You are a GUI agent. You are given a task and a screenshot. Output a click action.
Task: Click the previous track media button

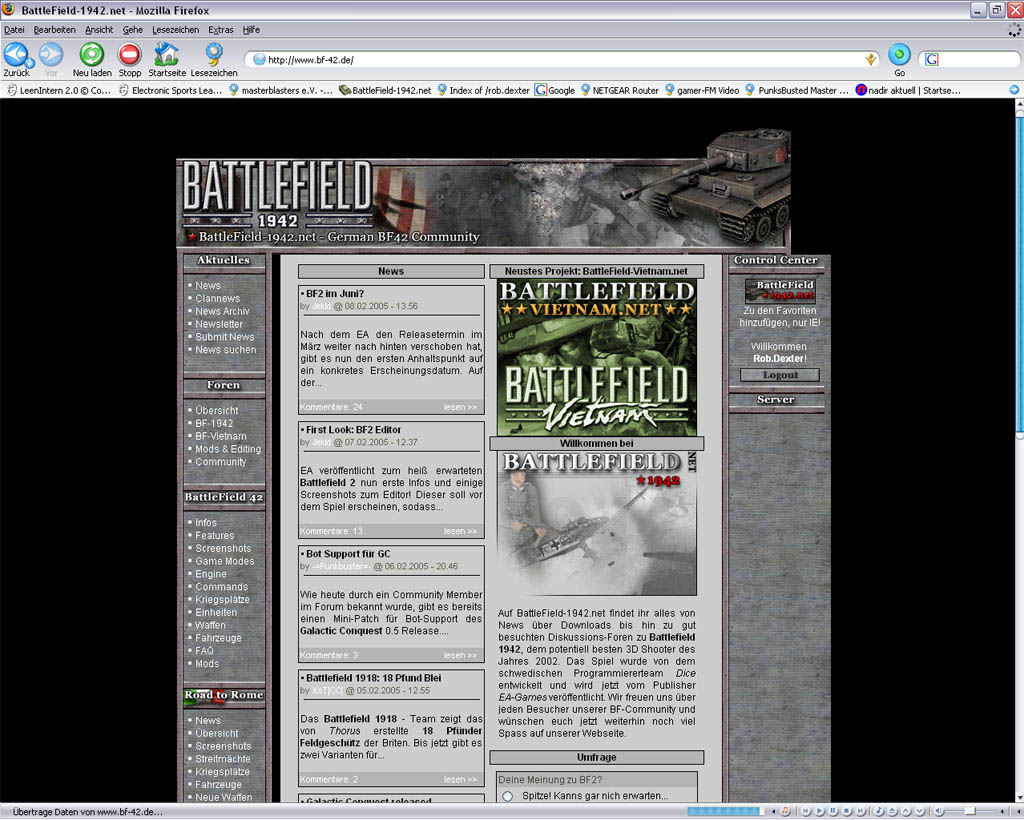pos(806,811)
